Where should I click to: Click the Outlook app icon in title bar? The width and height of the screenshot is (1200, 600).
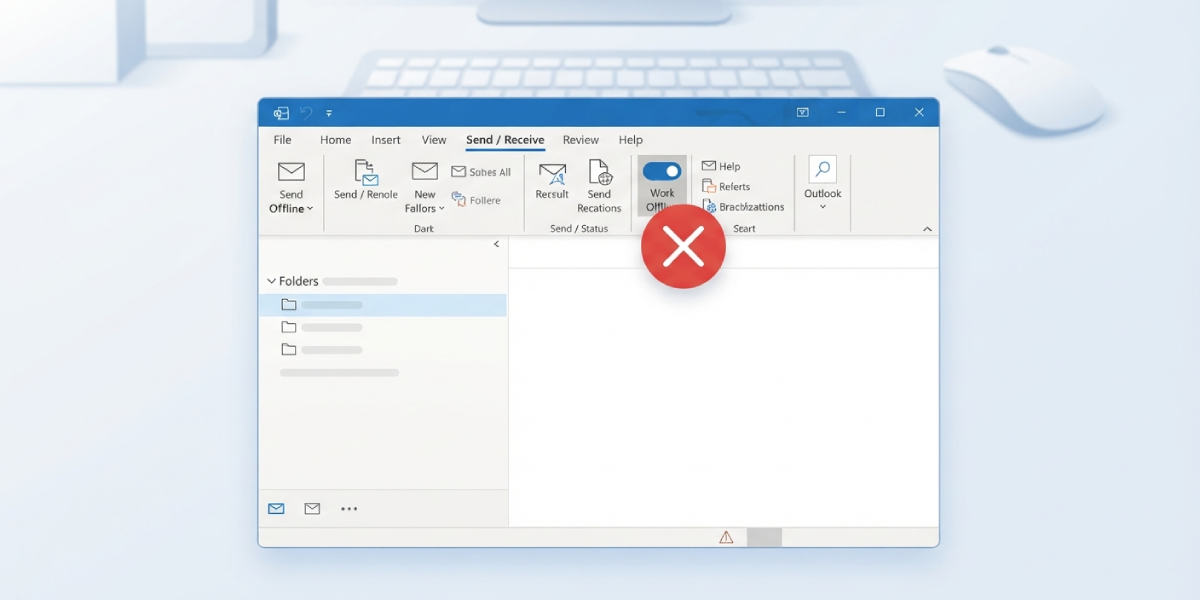(x=281, y=113)
